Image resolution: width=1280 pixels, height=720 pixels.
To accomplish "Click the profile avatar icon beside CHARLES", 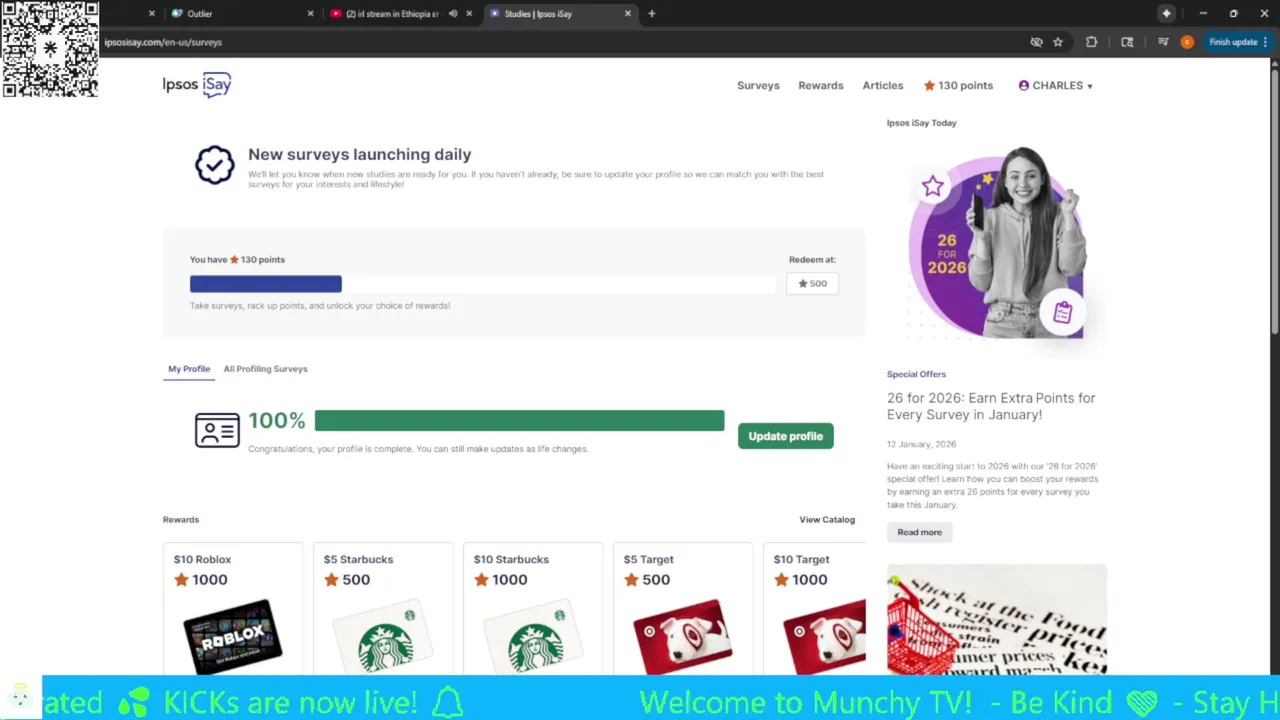I will point(1024,86).
